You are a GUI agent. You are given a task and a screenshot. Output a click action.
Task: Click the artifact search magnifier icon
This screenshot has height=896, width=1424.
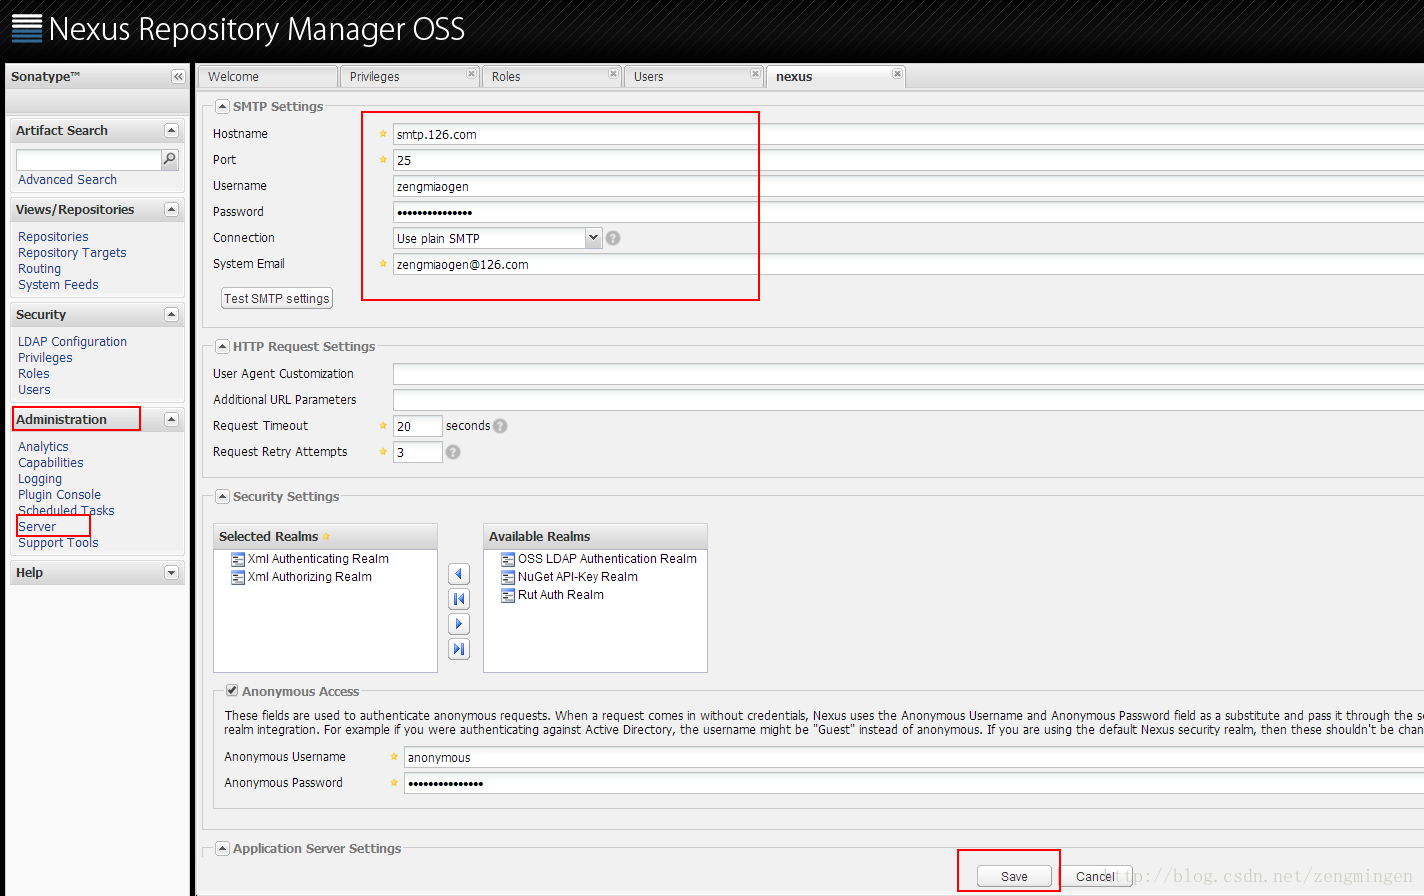point(170,159)
